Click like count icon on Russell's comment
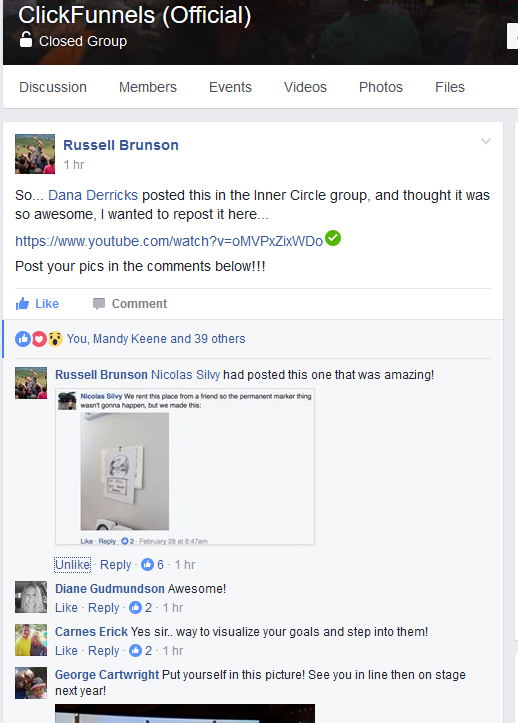Image resolution: width=518 pixels, height=723 pixels. (147, 564)
